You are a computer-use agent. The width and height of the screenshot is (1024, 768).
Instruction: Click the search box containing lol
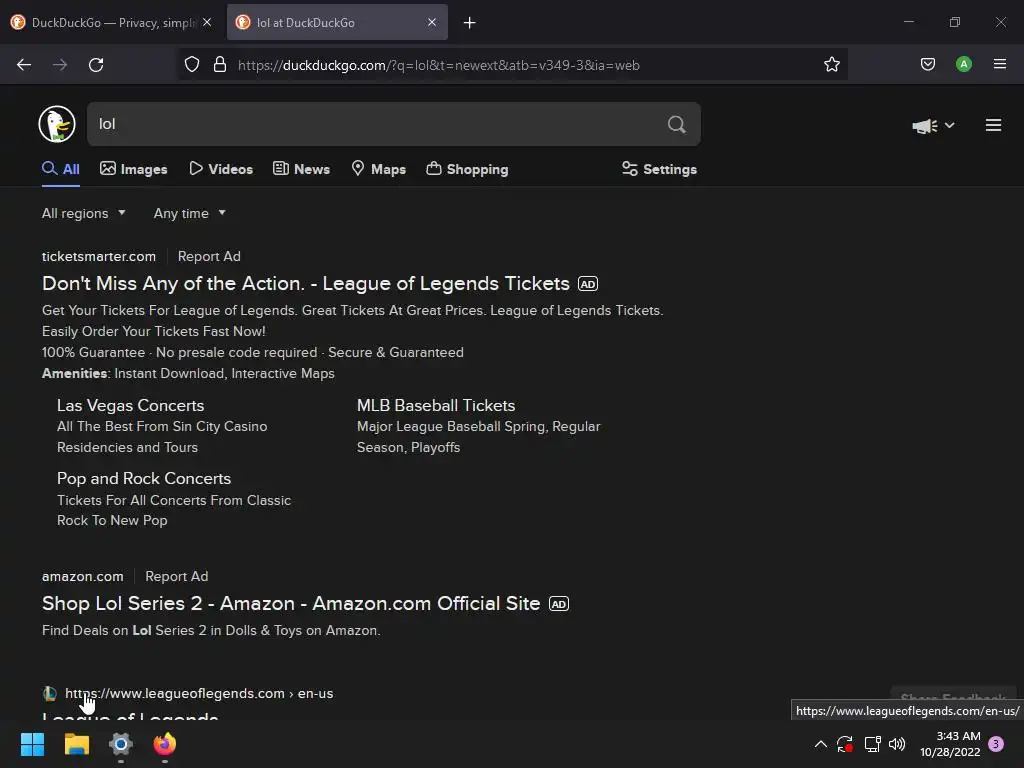tap(393, 124)
